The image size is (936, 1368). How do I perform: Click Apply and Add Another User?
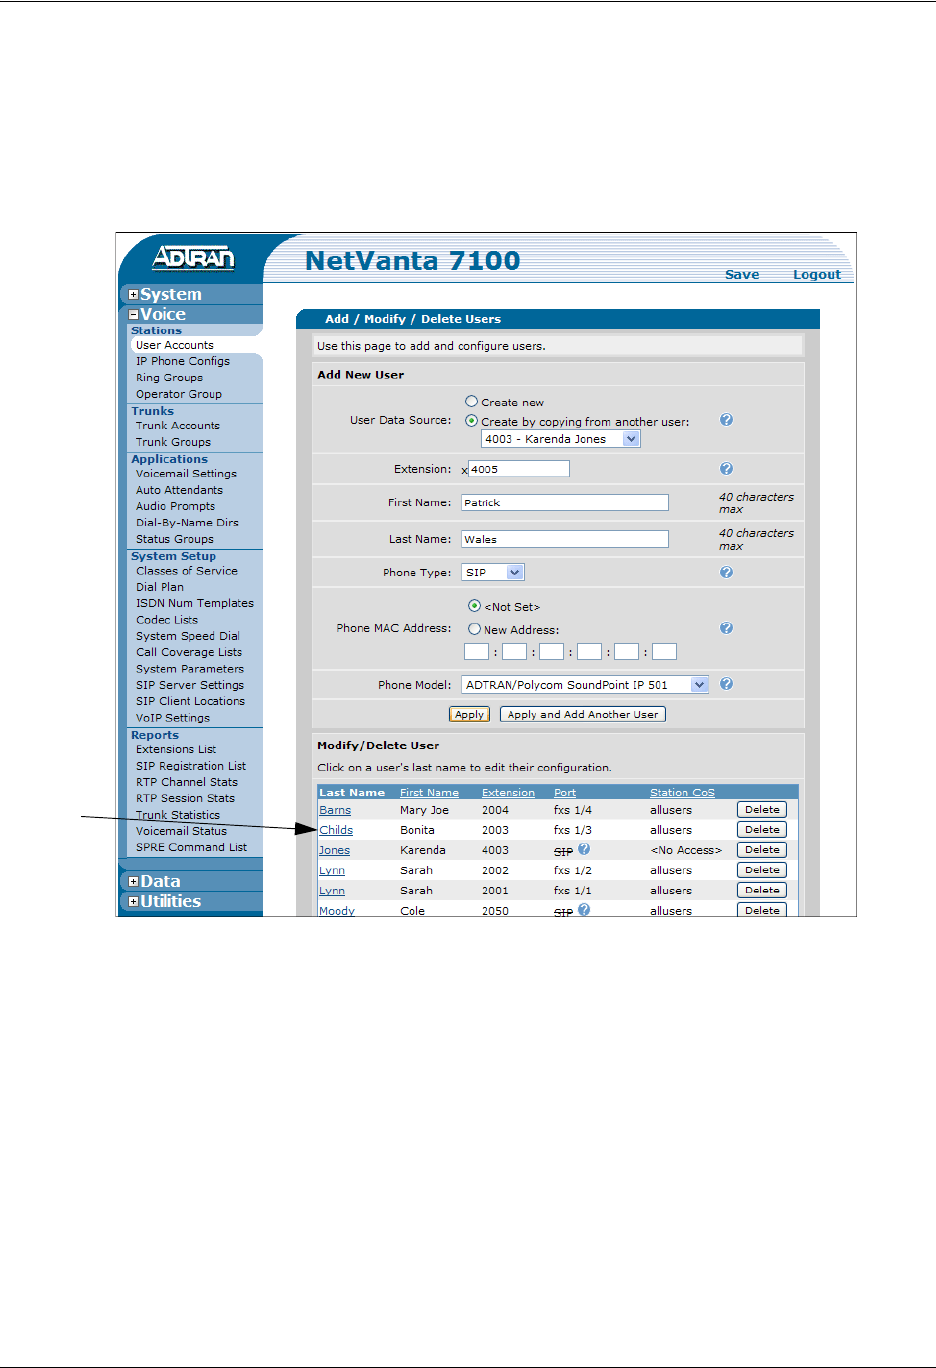pyautogui.click(x=583, y=714)
